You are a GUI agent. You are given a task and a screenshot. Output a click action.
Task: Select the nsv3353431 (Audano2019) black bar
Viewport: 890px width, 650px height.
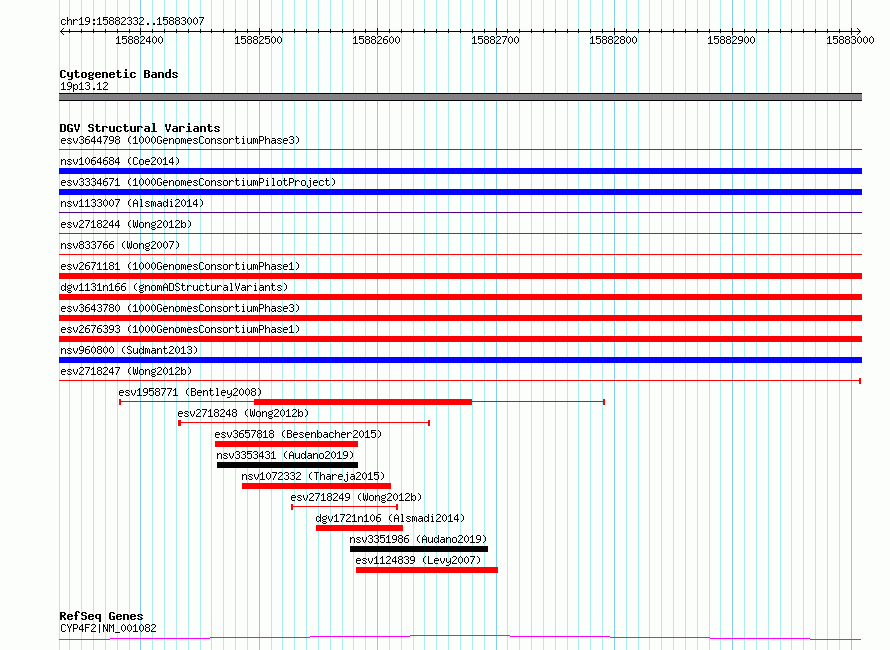tap(287, 465)
